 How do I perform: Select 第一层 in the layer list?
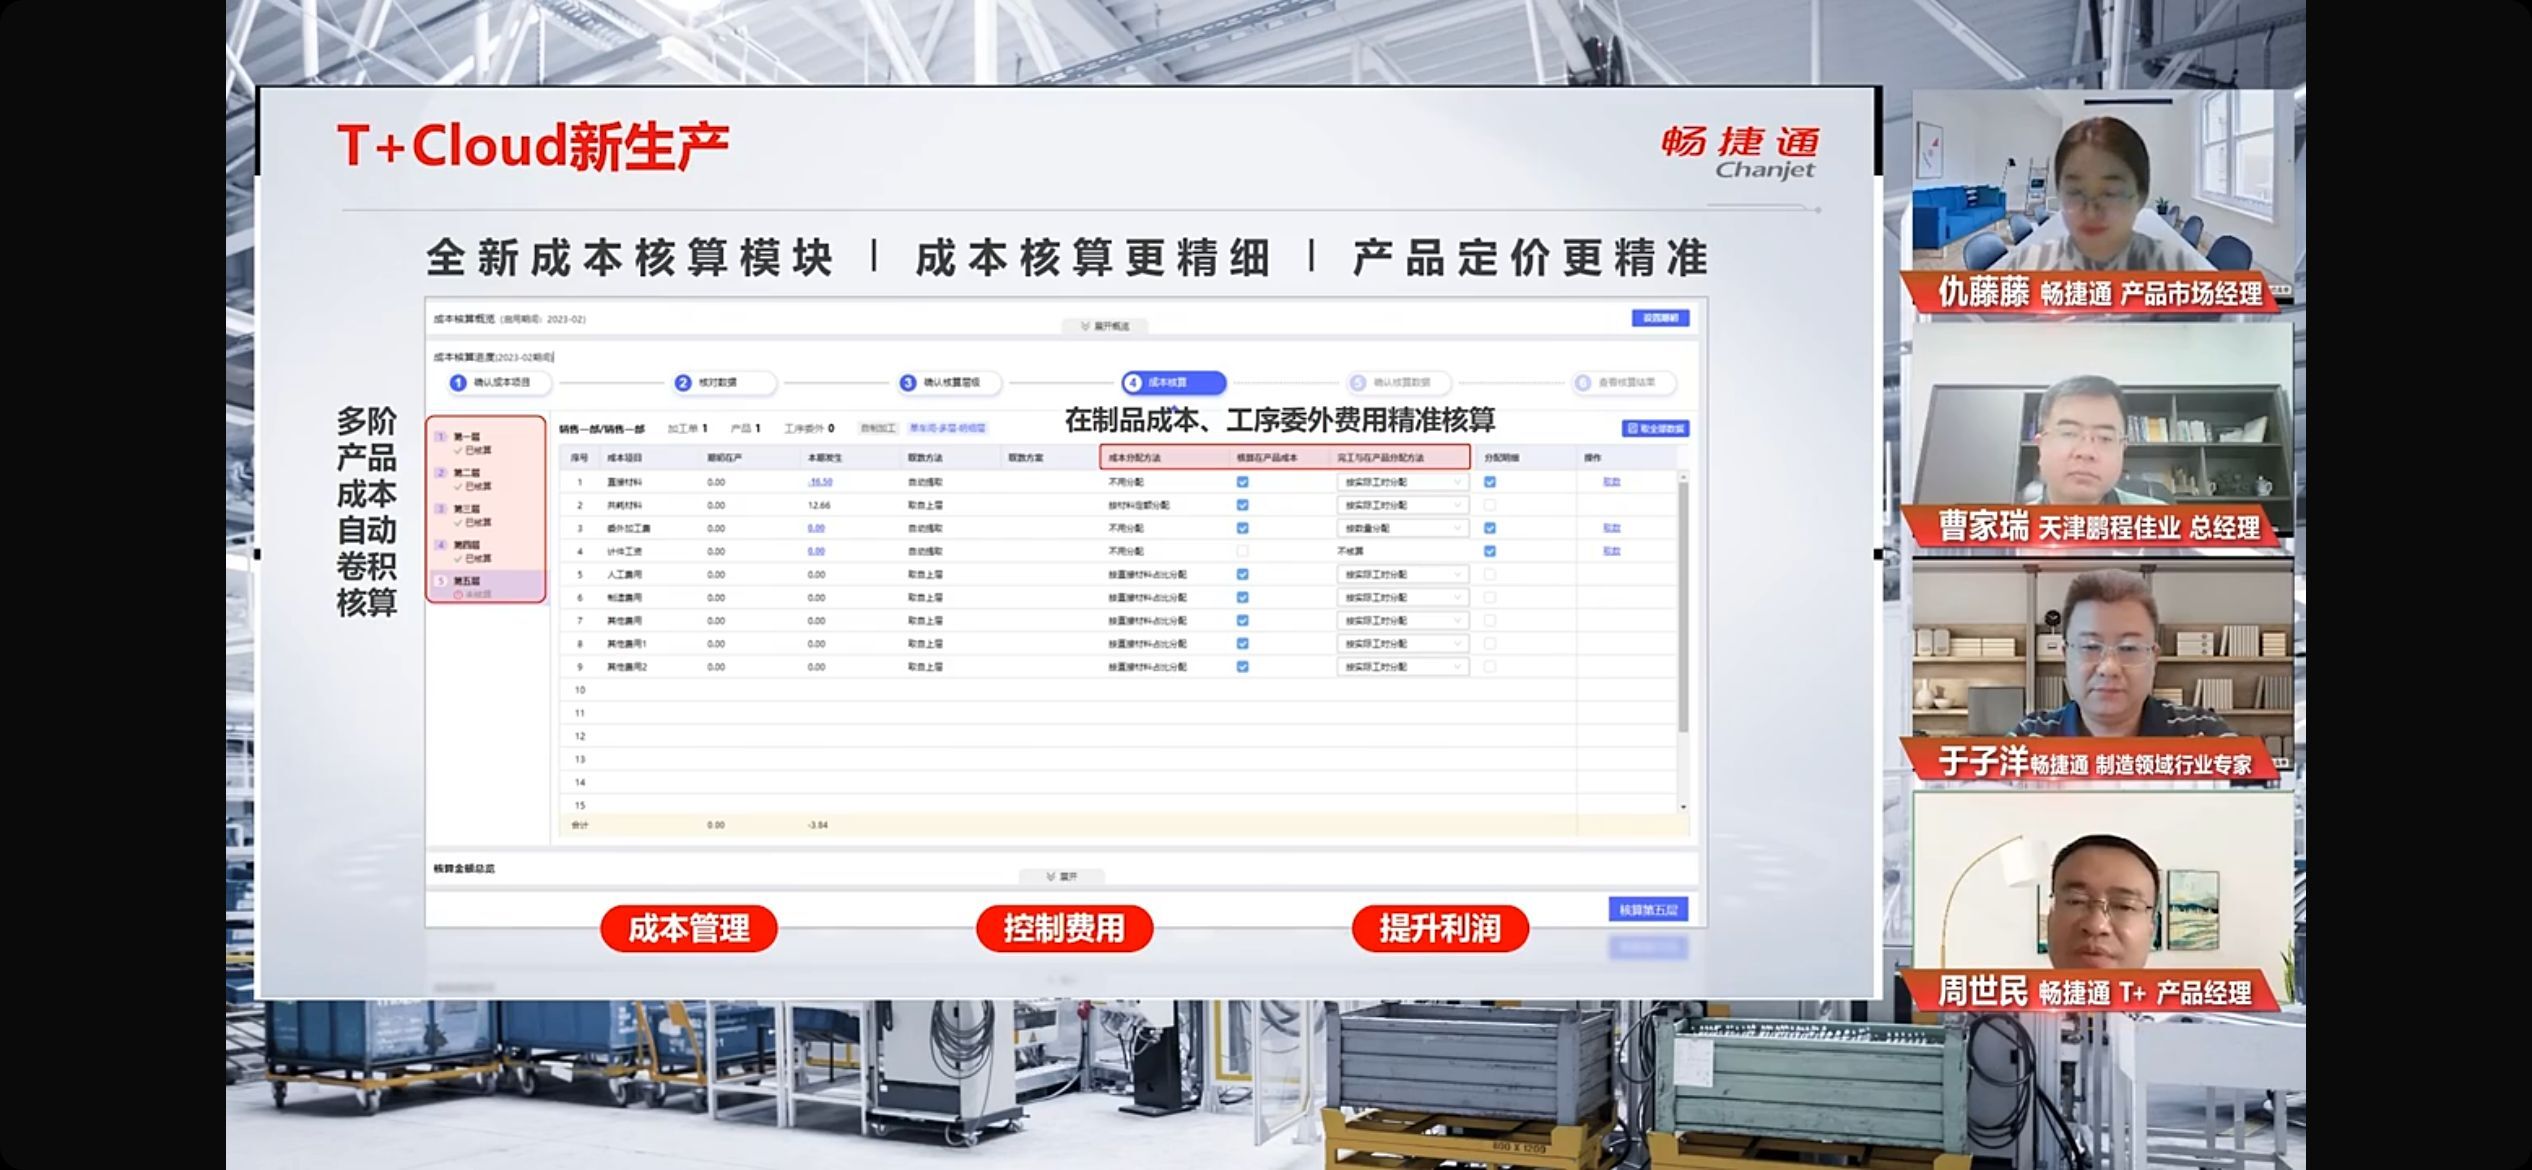tap(487, 443)
